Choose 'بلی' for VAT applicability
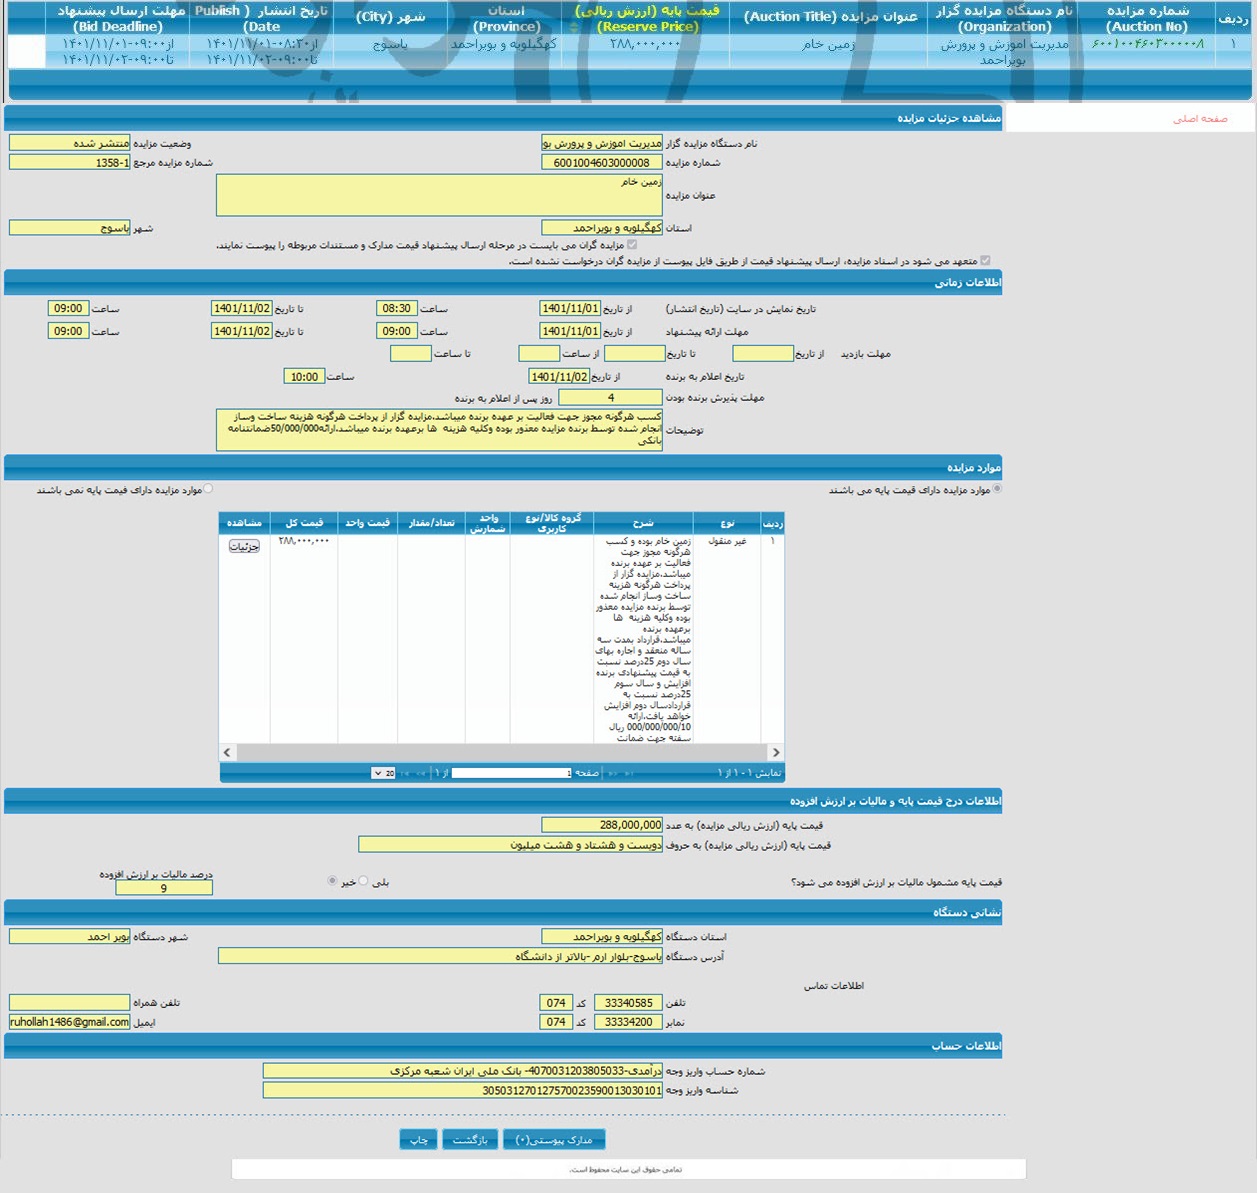The image size is (1257, 1193). tap(364, 881)
